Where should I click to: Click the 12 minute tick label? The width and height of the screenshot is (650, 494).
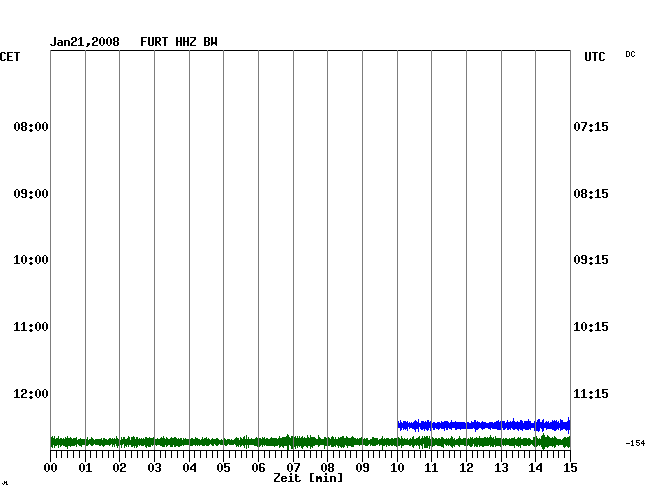pos(466,468)
